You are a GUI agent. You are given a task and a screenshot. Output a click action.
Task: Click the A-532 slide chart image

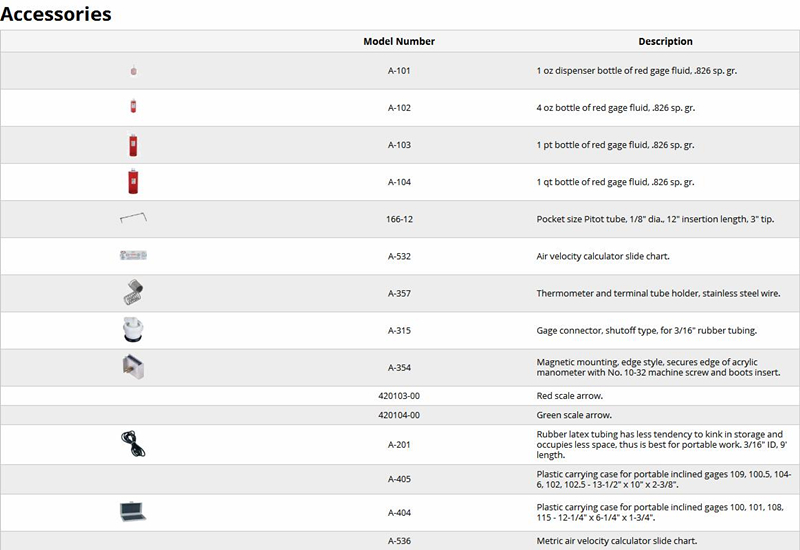133,255
